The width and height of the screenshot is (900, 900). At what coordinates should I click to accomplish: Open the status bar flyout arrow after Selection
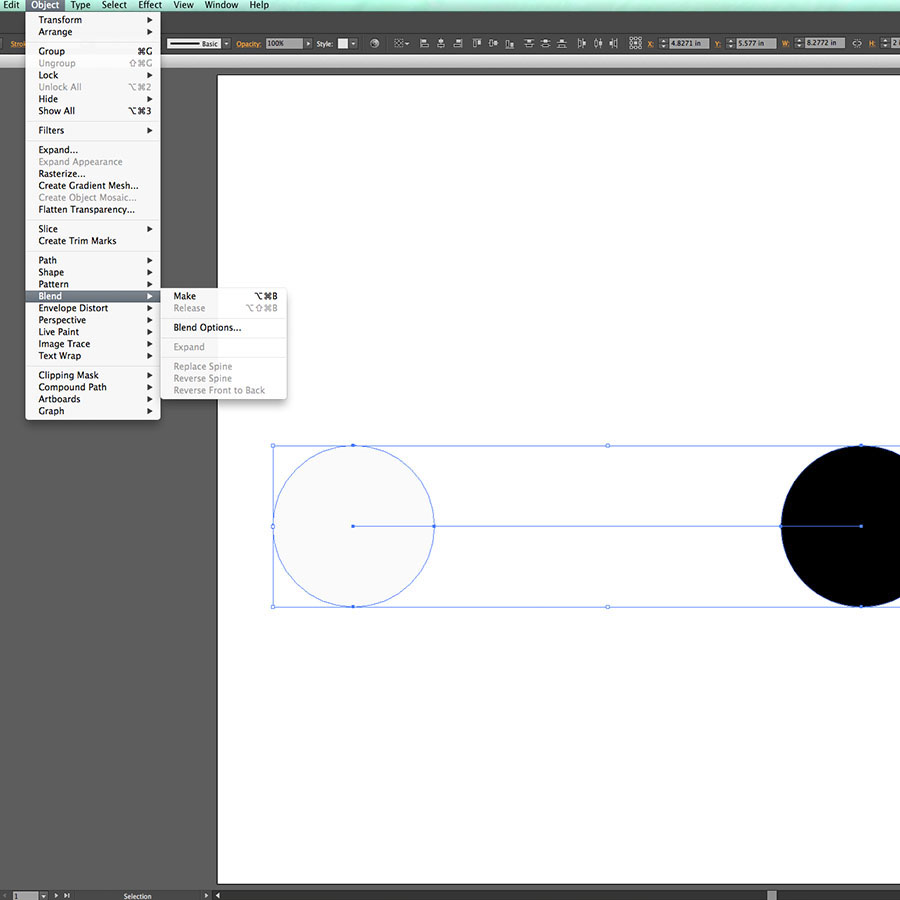206,895
